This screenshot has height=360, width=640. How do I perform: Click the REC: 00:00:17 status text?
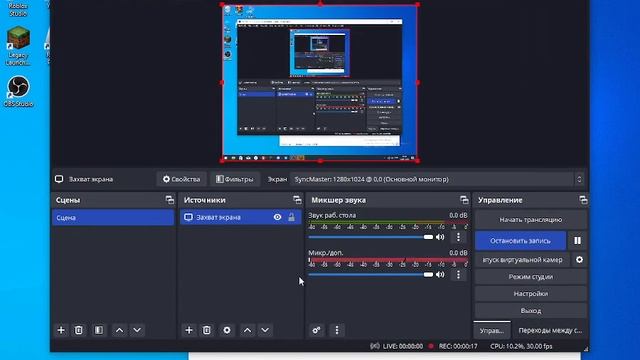(x=458, y=346)
